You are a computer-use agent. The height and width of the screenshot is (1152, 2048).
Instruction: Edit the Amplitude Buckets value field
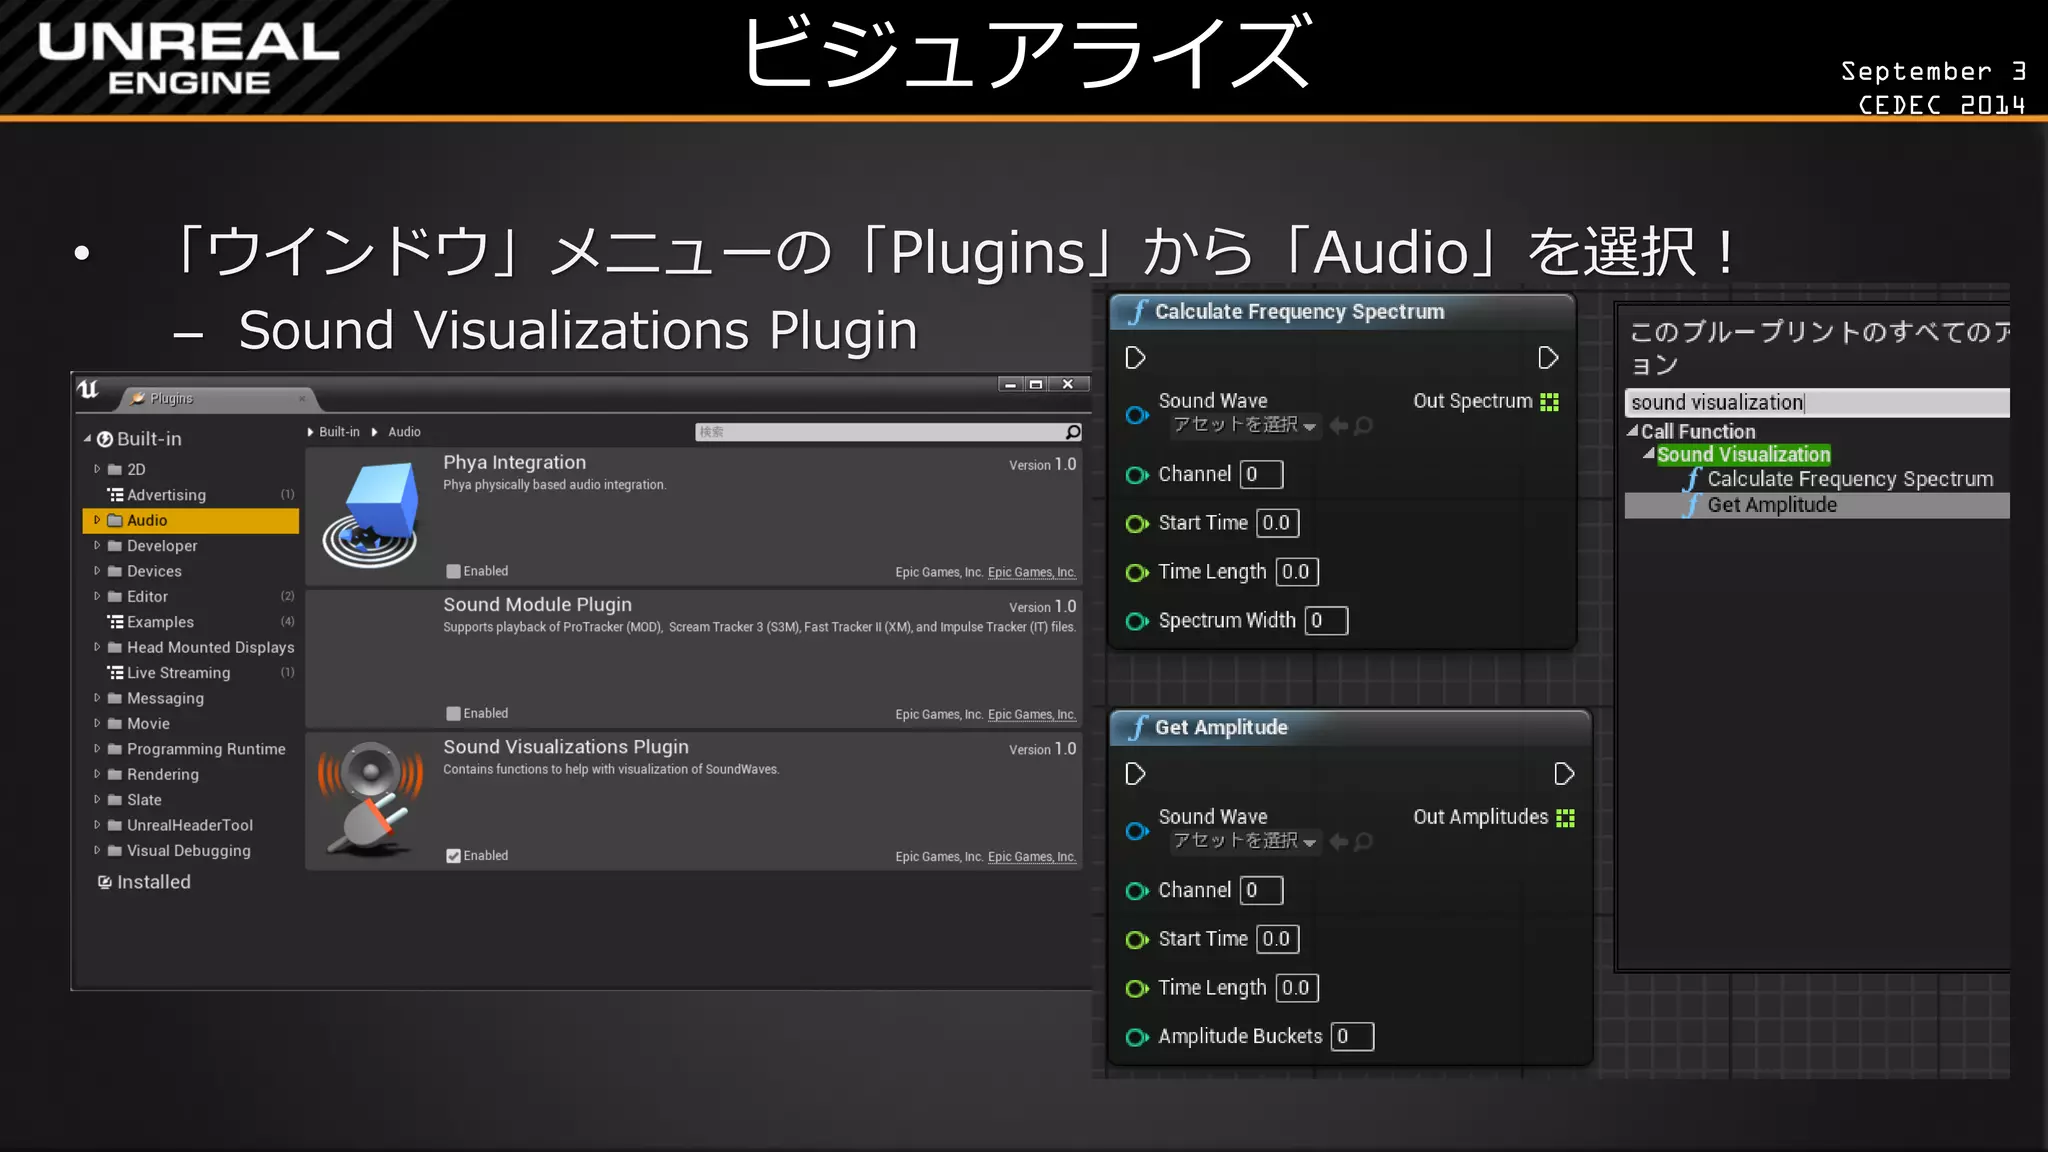click(1352, 1037)
